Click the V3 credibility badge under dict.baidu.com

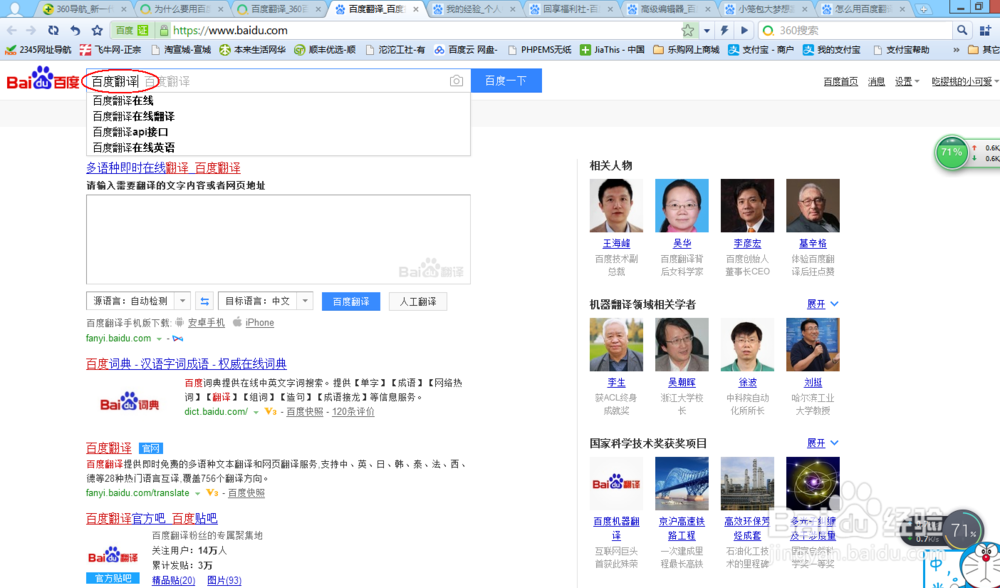(x=270, y=411)
